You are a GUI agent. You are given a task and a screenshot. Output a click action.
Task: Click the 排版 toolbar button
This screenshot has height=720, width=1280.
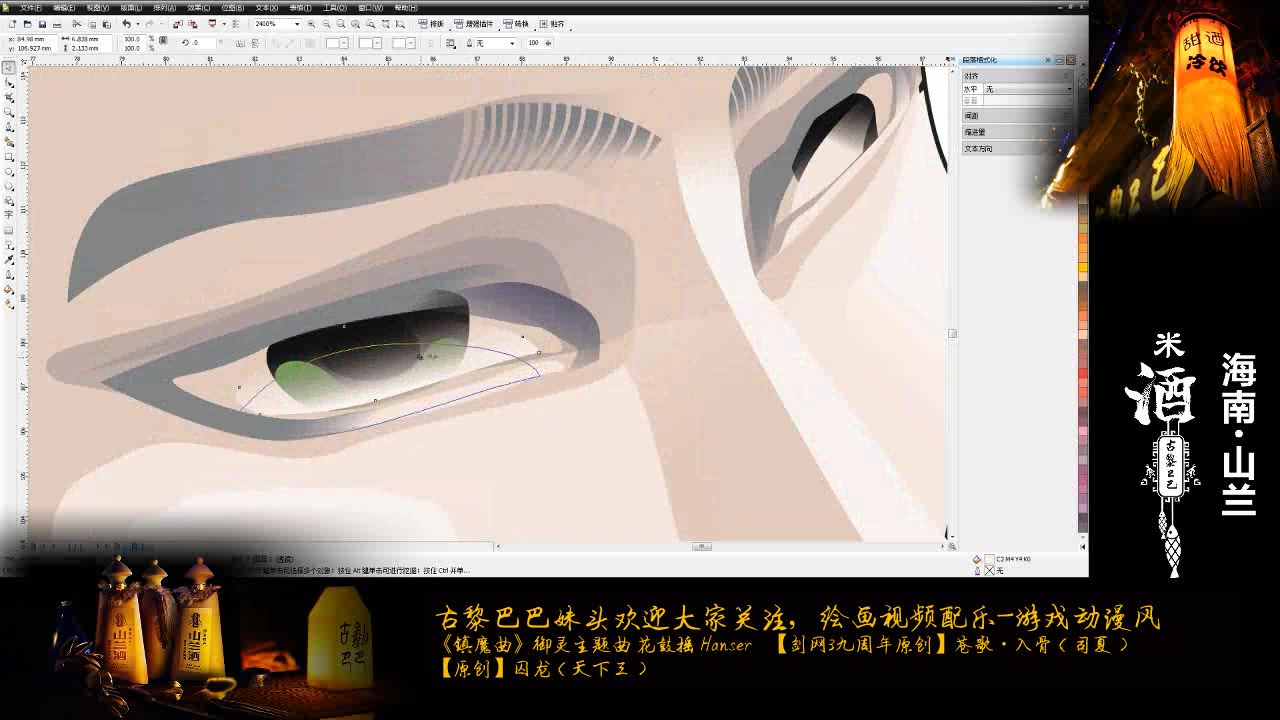click(431, 24)
